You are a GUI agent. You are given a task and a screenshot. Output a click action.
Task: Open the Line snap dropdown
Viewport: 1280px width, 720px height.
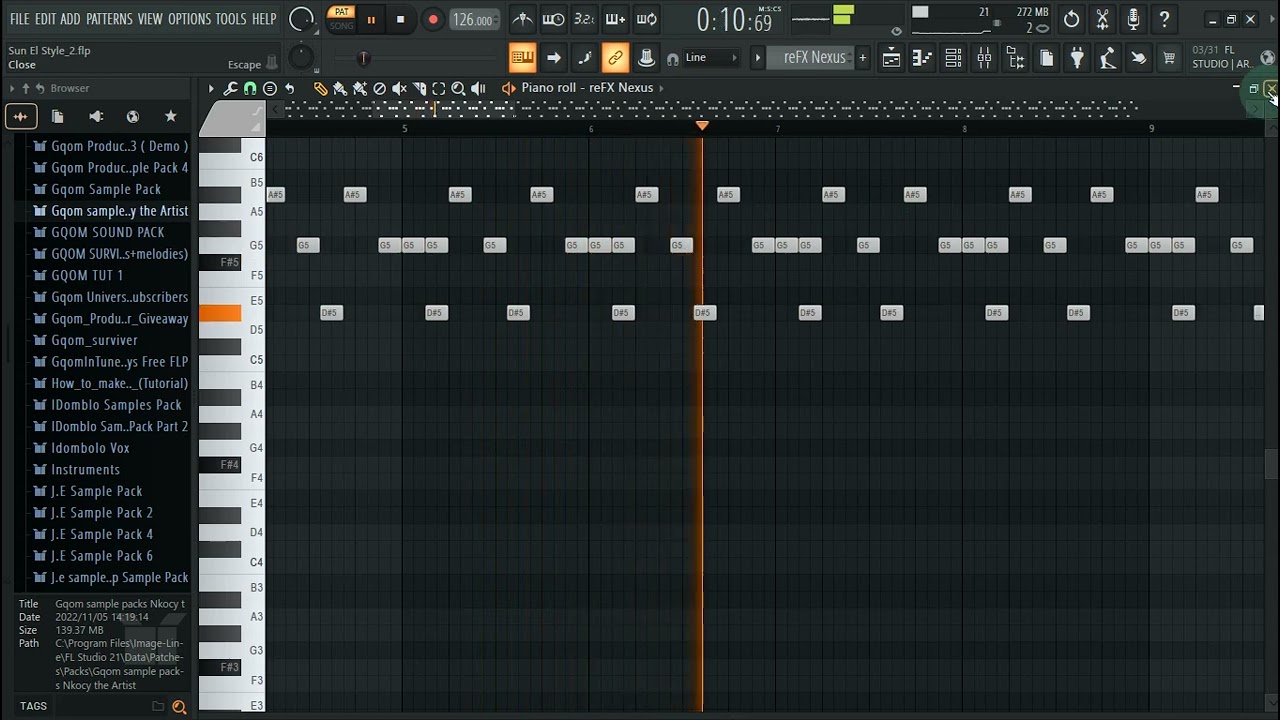[x=711, y=58]
